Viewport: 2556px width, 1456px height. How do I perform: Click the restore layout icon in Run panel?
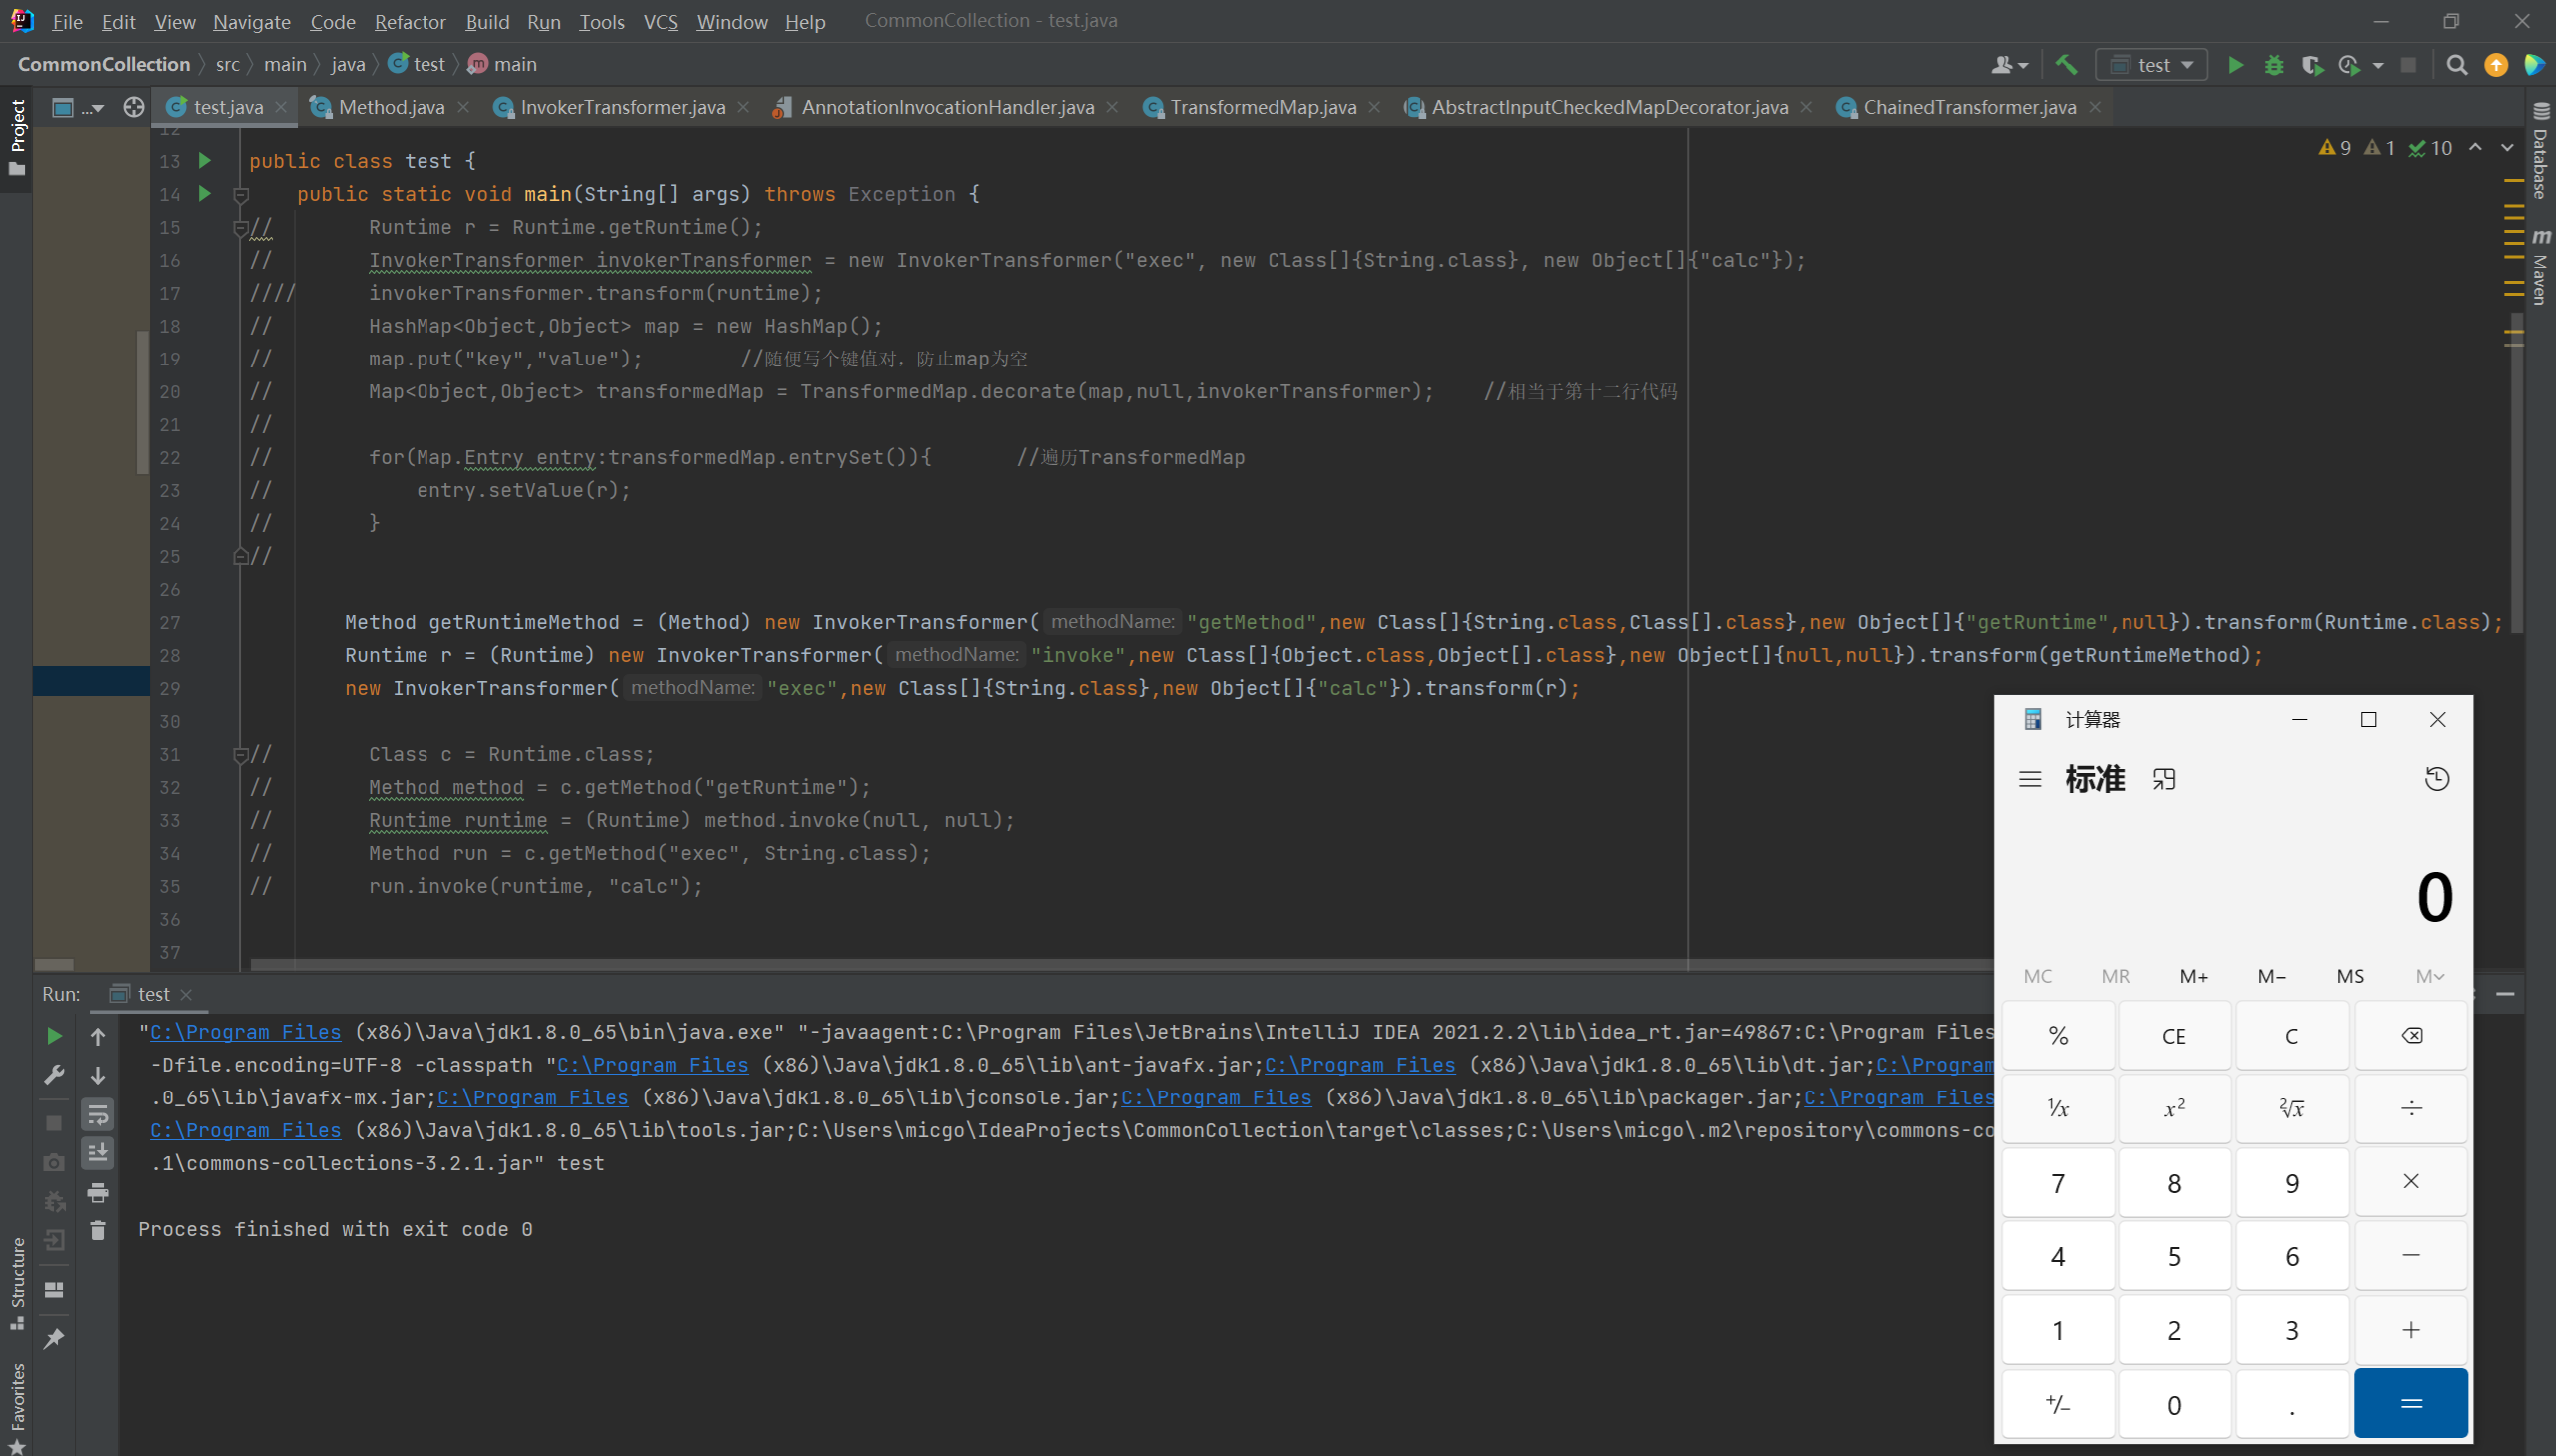pos(55,1290)
